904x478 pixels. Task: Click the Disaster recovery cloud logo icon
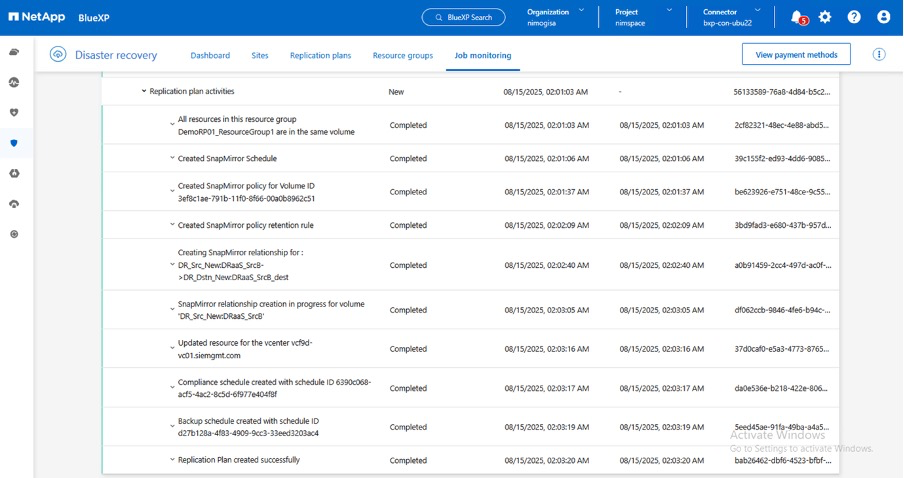pos(58,55)
